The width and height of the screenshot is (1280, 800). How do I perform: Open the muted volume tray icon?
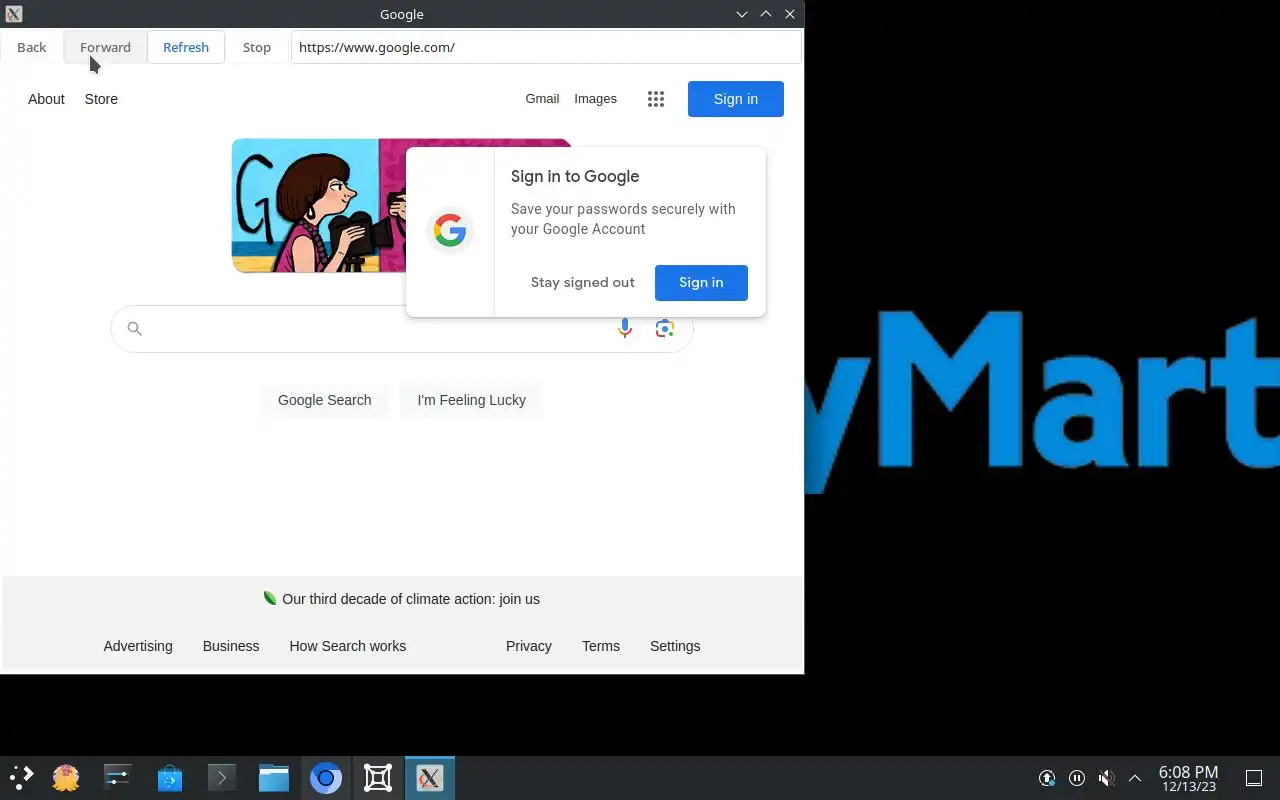click(1106, 778)
